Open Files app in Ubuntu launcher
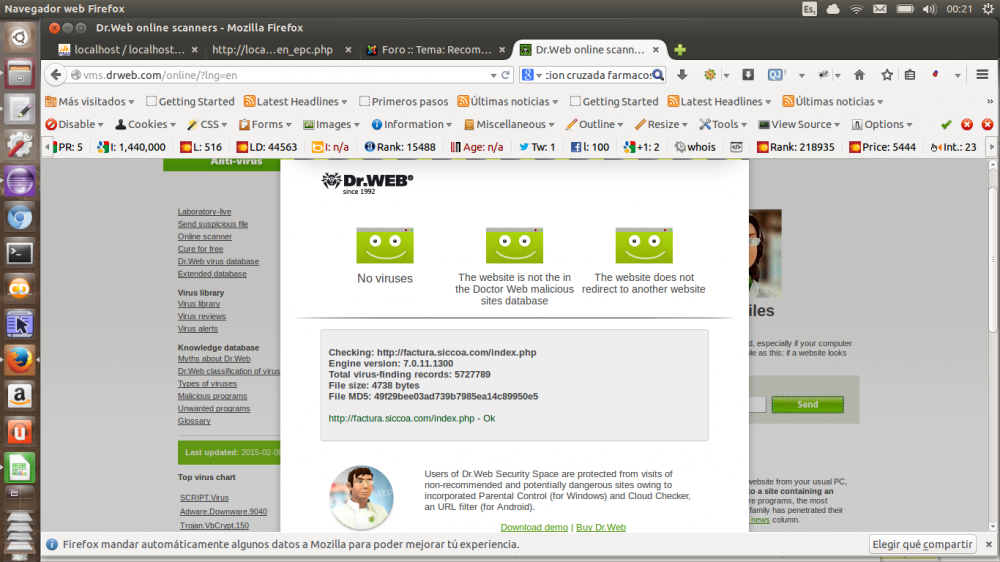Image resolution: width=1000 pixels, height=562 pixels. [20, 74]
